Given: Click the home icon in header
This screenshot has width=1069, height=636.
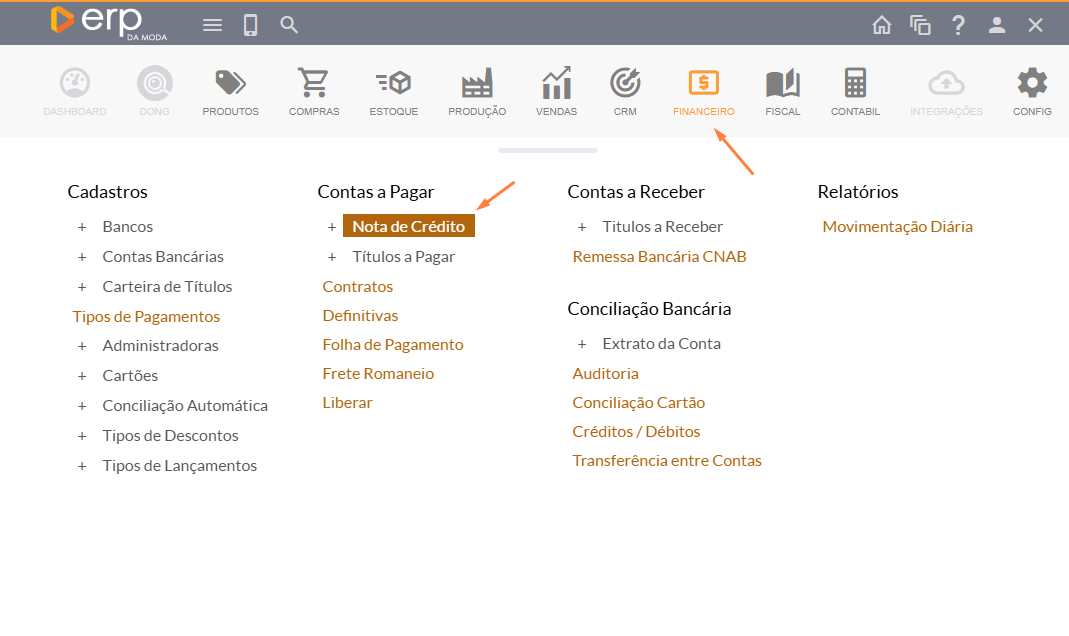Looking at the screenshot, I should pos(882,25).
